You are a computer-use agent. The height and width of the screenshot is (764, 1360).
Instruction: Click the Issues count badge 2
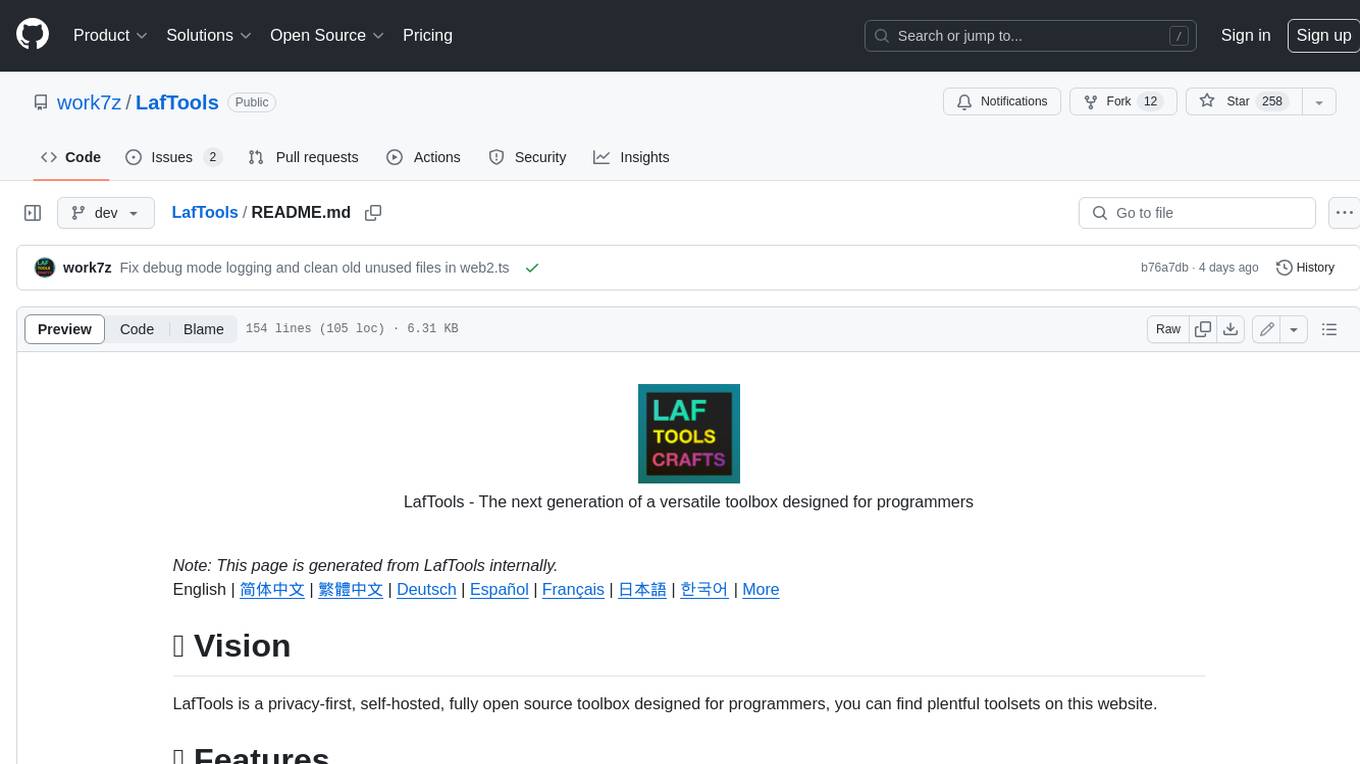coord(212,157)
